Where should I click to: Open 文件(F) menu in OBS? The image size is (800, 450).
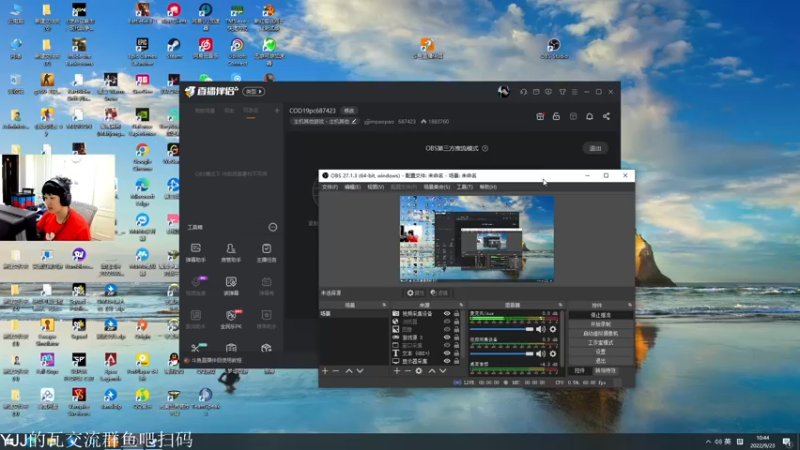pos(330,187)
